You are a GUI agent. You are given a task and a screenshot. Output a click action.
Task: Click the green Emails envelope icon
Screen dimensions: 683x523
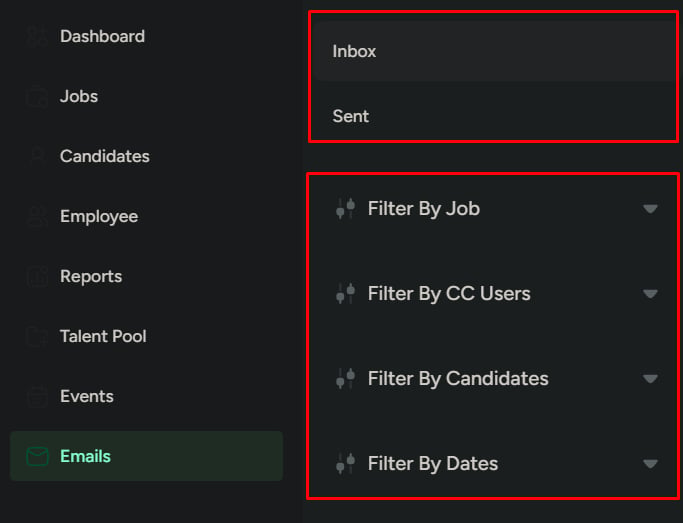click(x=37, y=456)
